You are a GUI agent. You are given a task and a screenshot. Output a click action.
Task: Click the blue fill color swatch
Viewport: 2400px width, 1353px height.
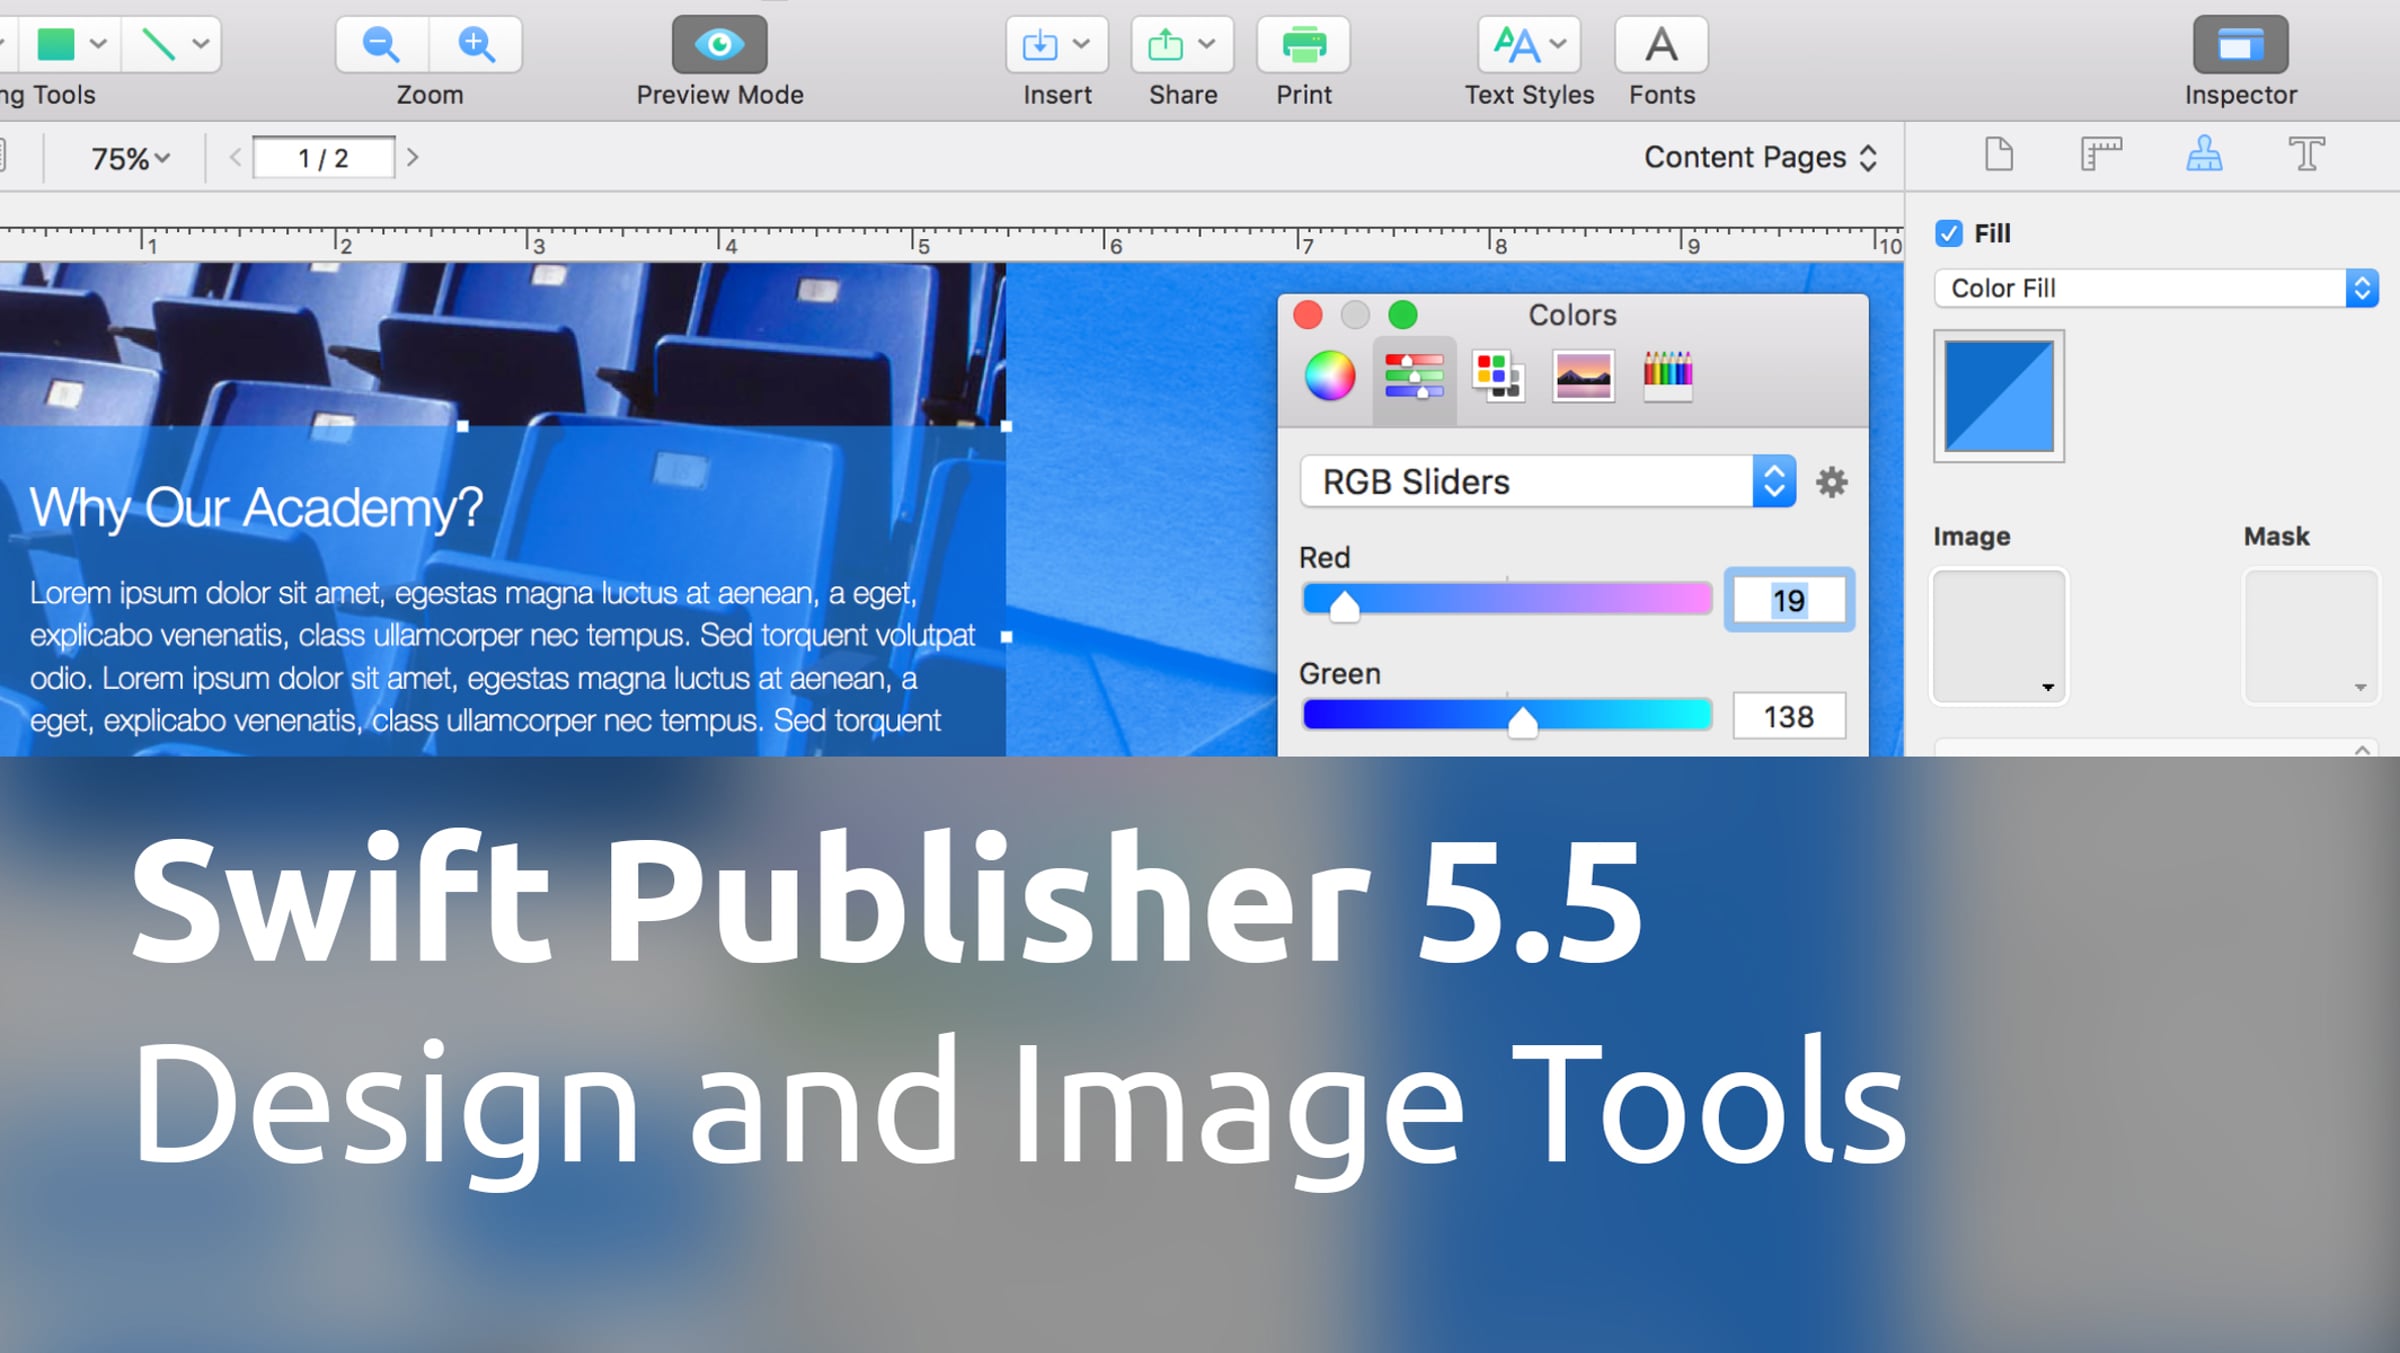[x=1998, y=396]
